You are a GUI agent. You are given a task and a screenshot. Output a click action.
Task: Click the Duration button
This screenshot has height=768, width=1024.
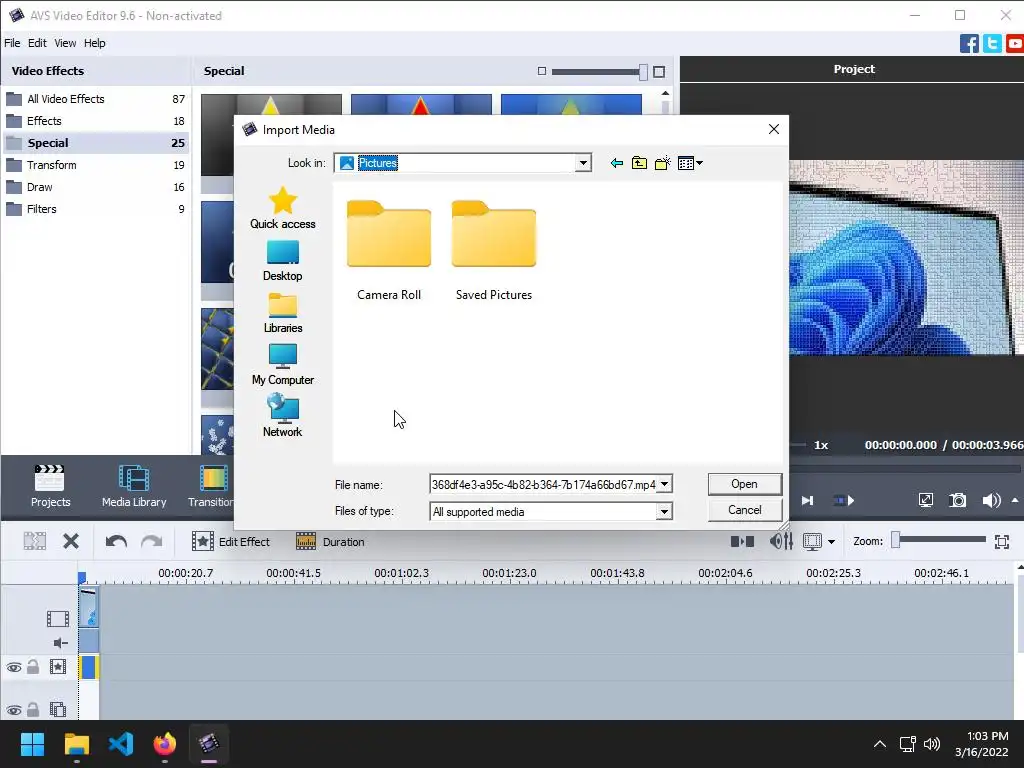[330, 541]
